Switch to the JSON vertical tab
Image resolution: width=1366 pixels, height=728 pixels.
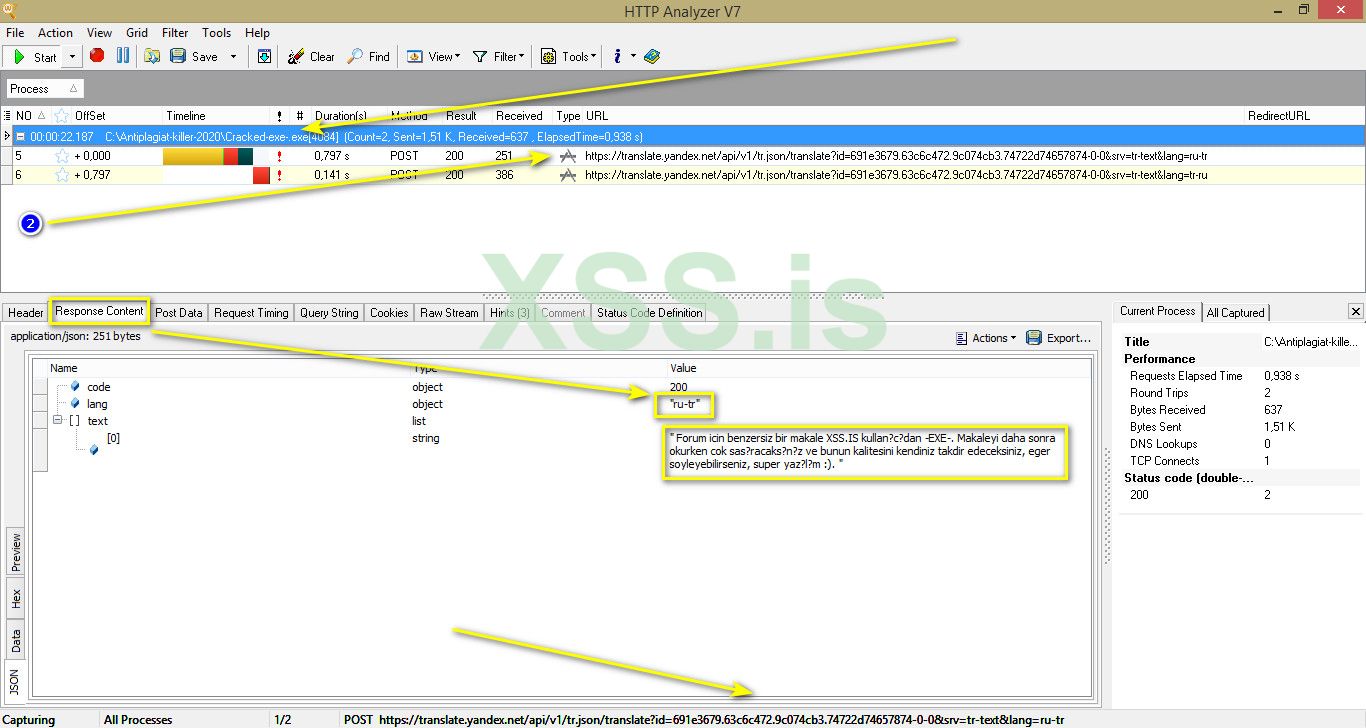16,682
